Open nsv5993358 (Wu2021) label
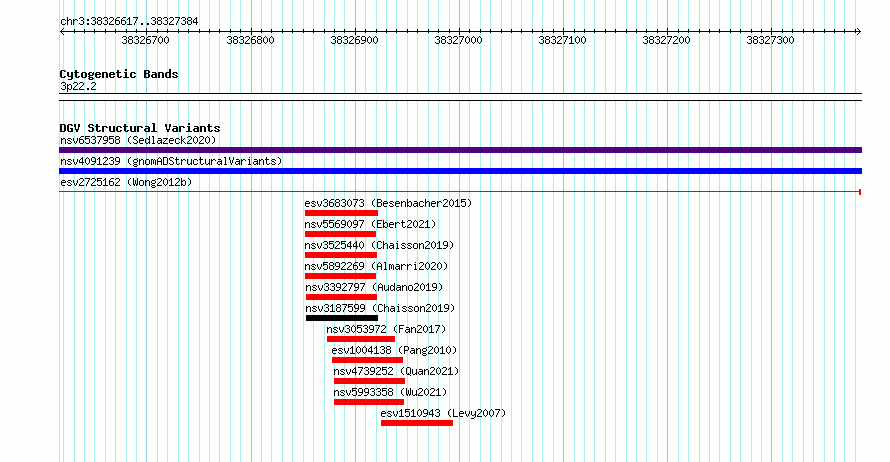Viewport: 890px width, 462px height. tap(391, 392)
